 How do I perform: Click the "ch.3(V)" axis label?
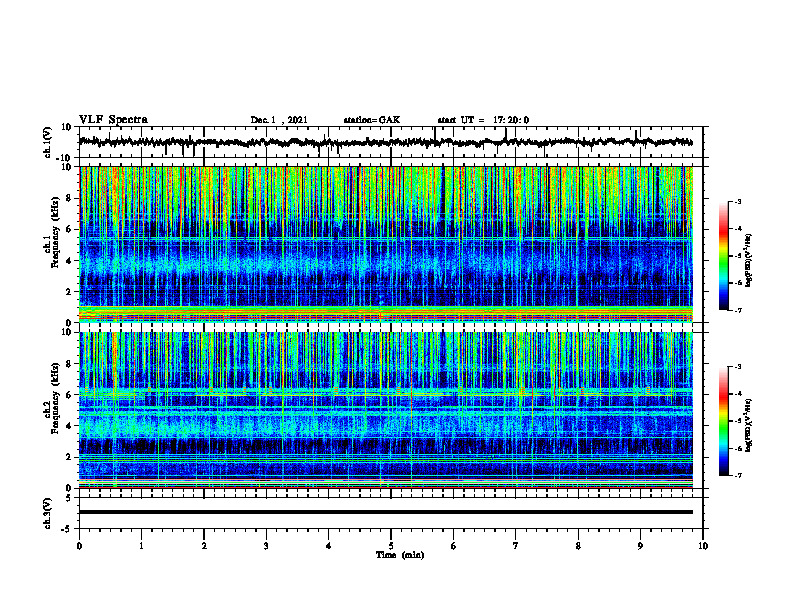pos(48,514)
